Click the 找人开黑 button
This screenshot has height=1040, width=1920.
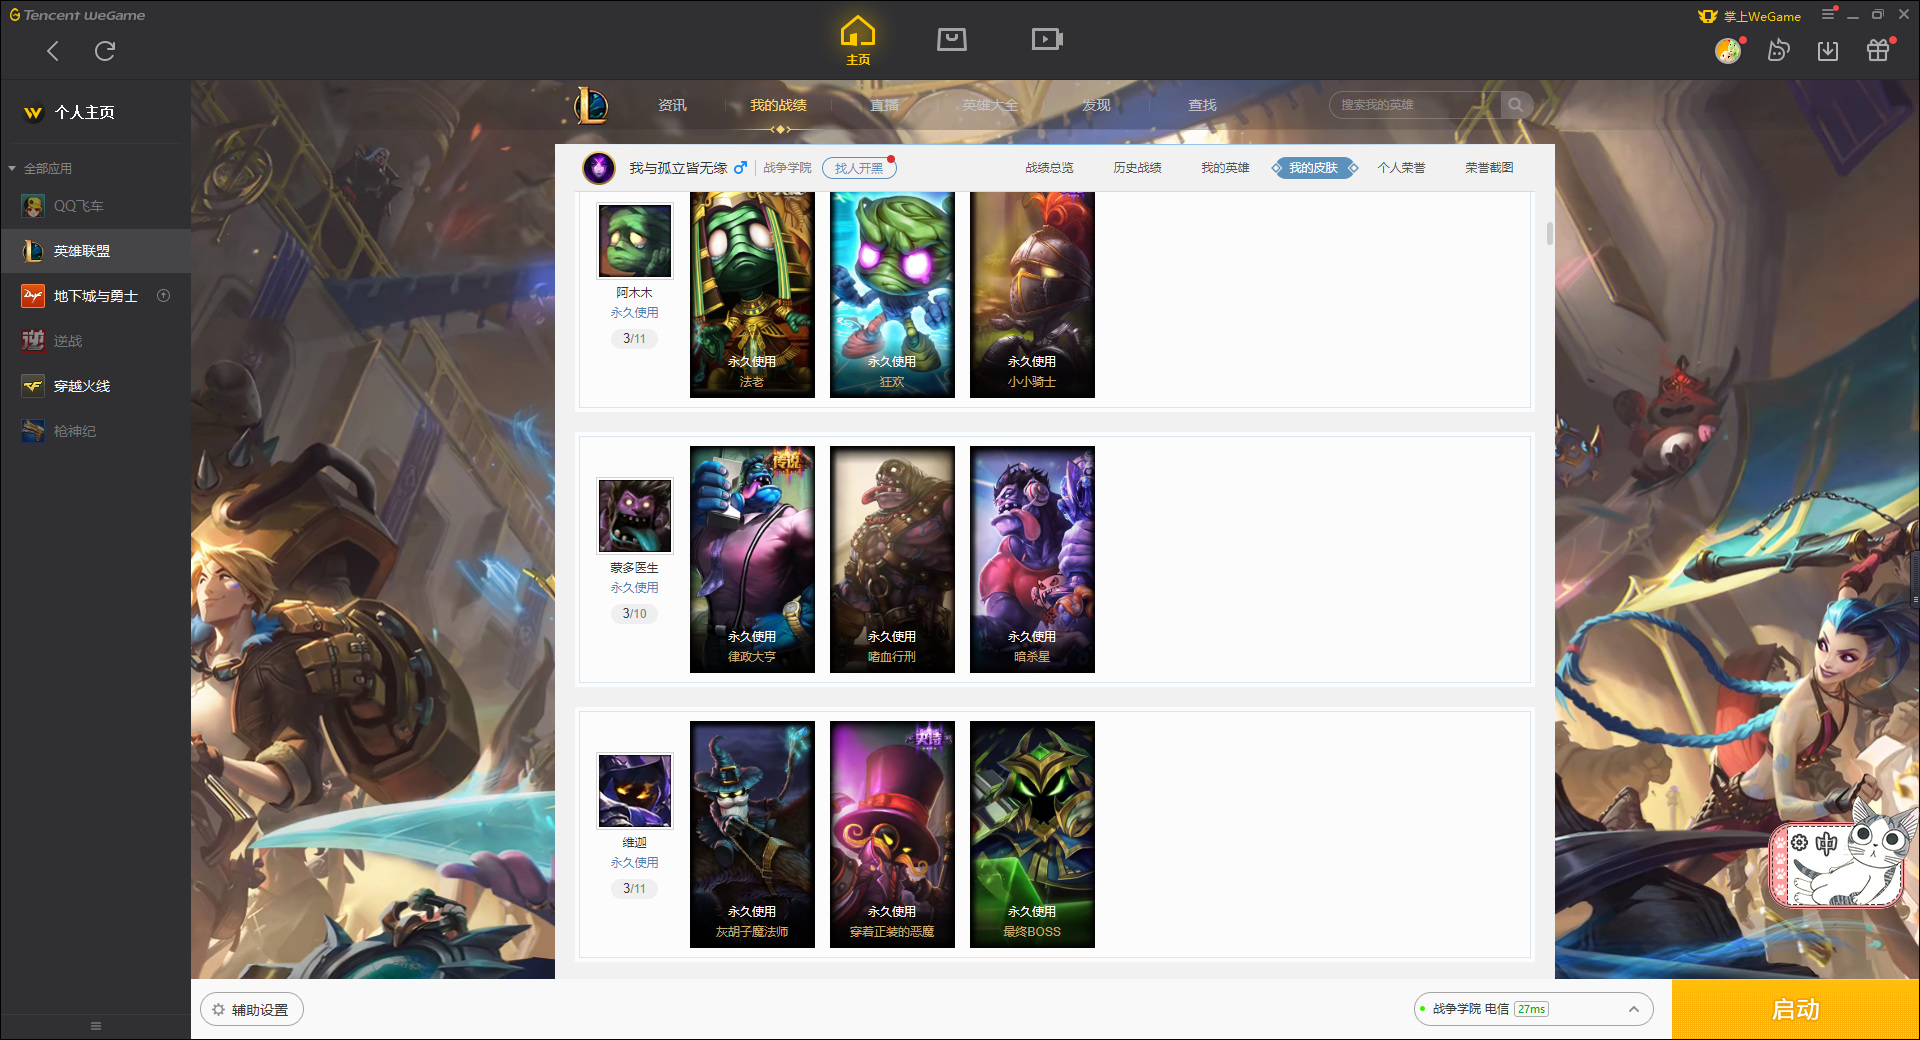[x=859, y=168]
